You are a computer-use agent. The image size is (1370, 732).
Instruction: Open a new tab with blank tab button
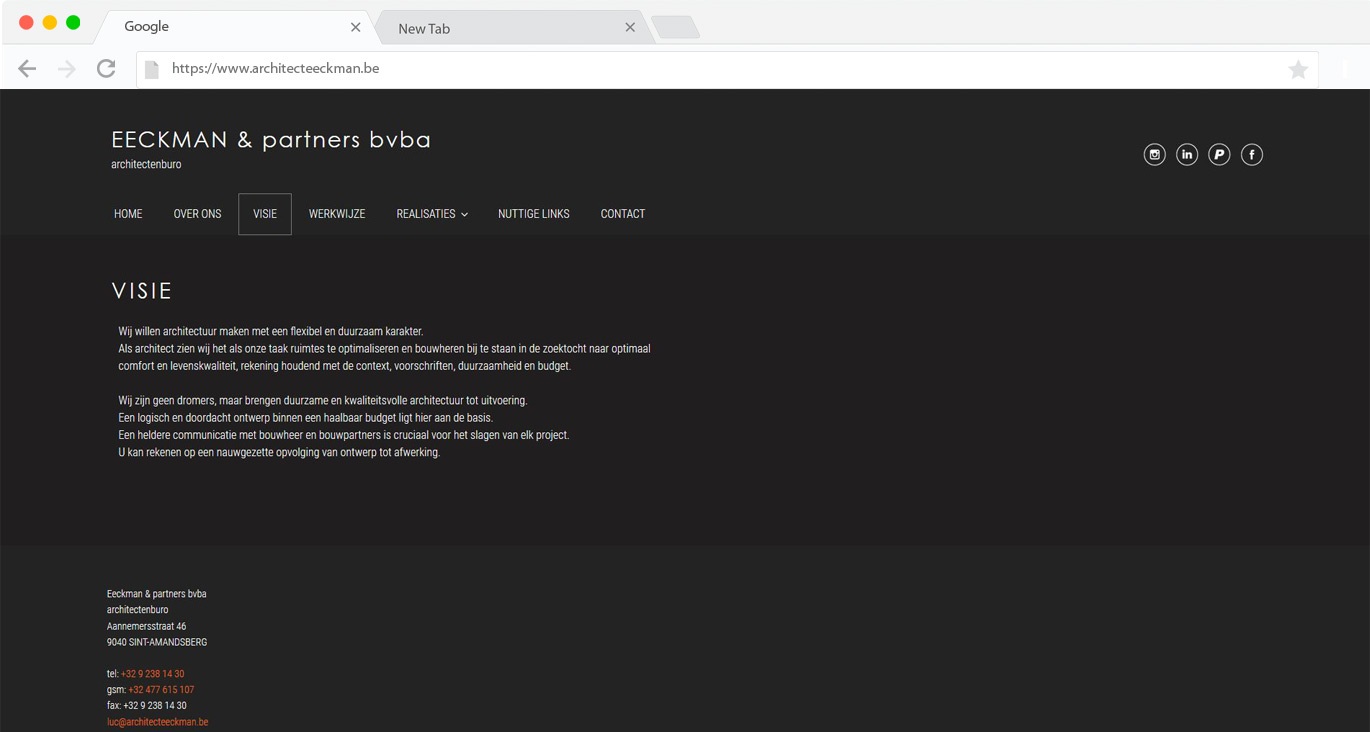(675, 28)
